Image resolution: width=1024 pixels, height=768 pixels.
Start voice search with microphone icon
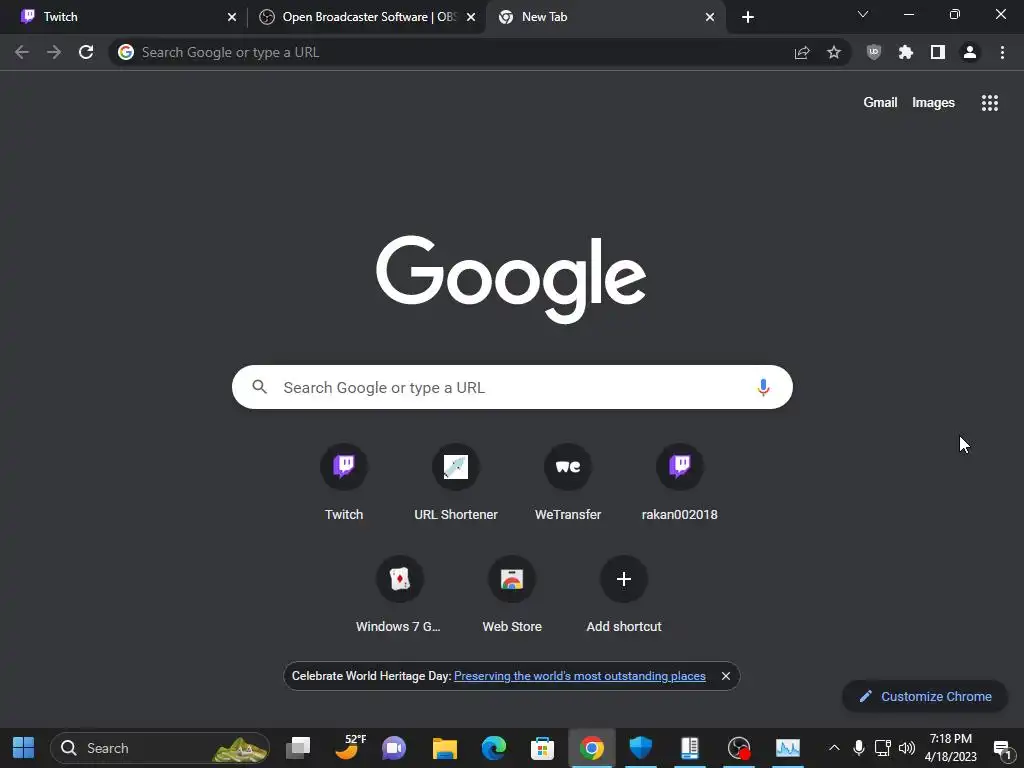[763, 387]
